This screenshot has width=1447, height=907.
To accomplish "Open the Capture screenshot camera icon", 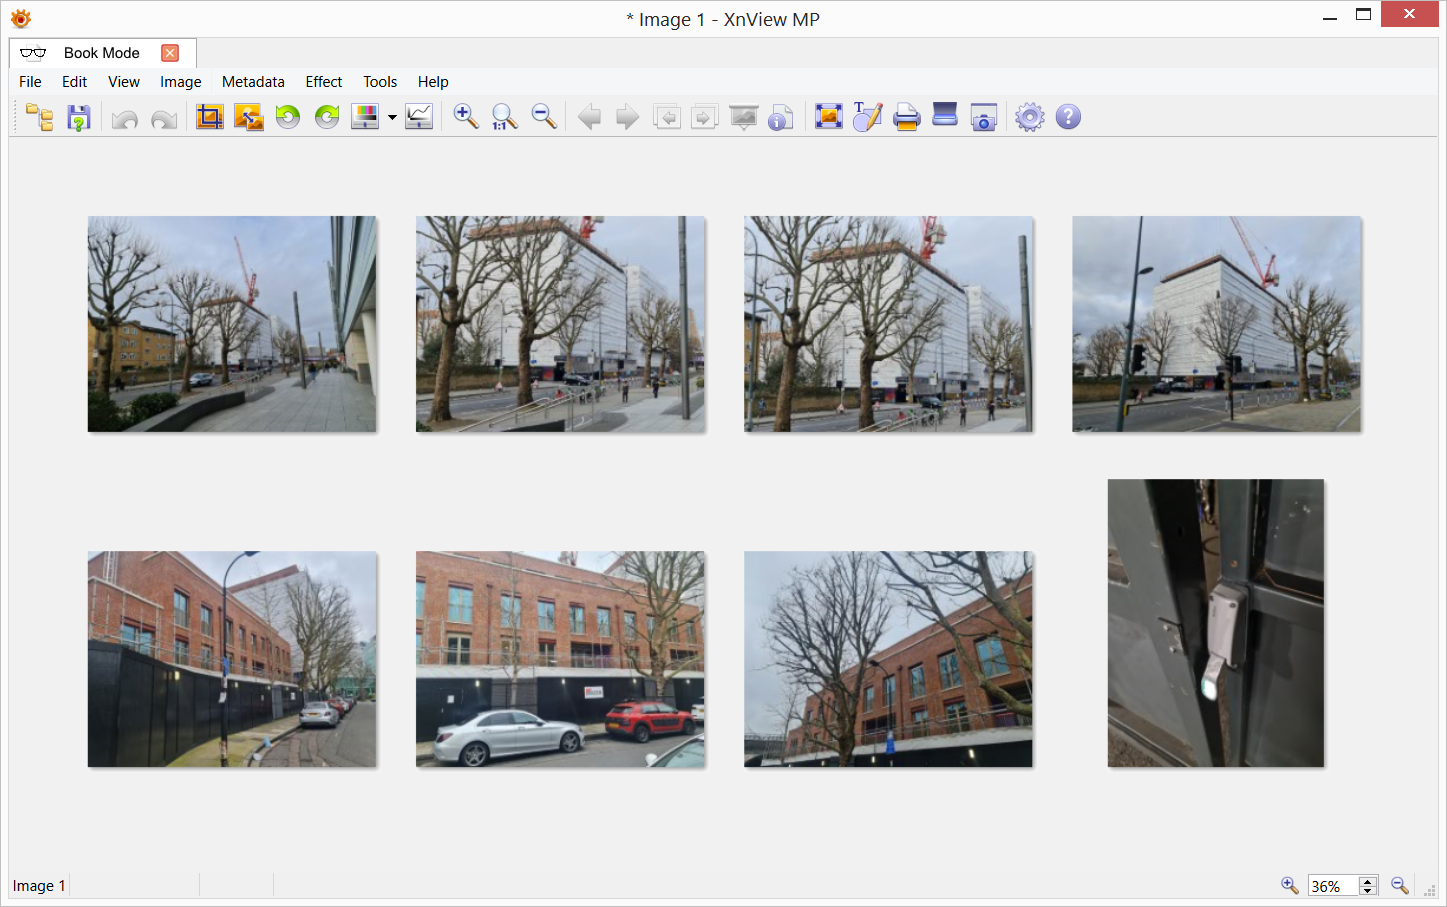I will (984, 117).
